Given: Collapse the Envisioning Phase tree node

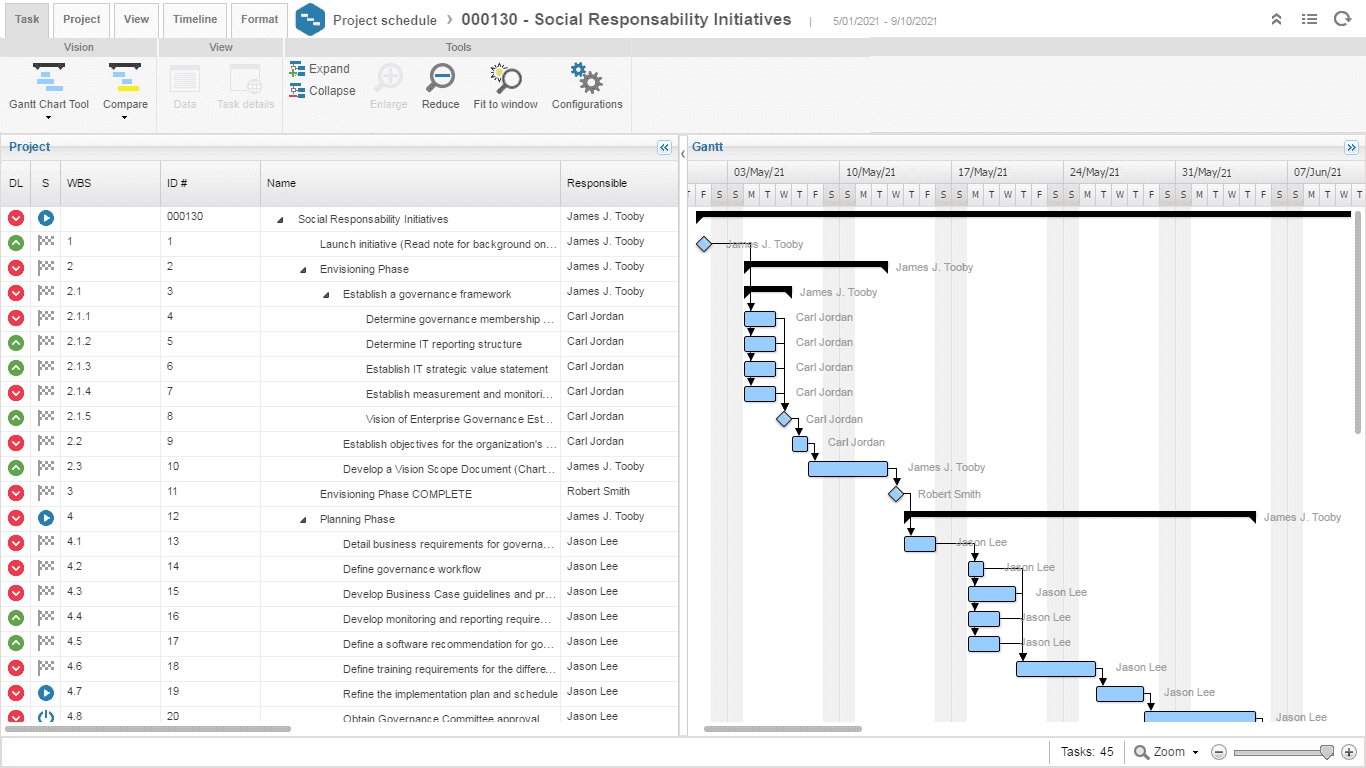Looking at the screenshot, I should coord(303,270).
